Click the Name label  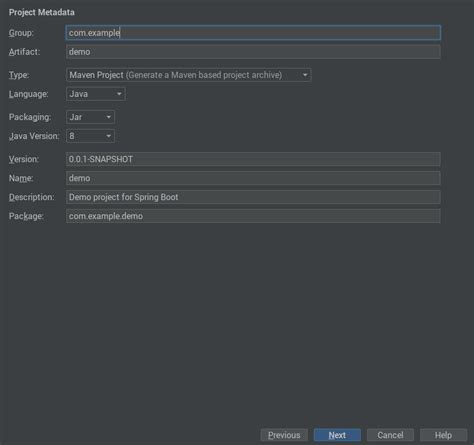click(x=21, y=178)
